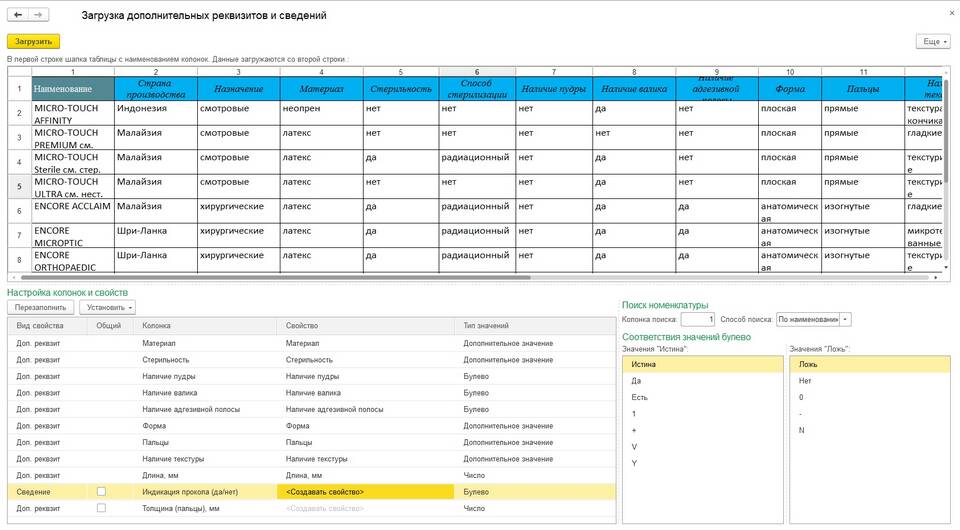Select column 6 header number
Screen dimensions: 960x530
[x=477, y=72]
